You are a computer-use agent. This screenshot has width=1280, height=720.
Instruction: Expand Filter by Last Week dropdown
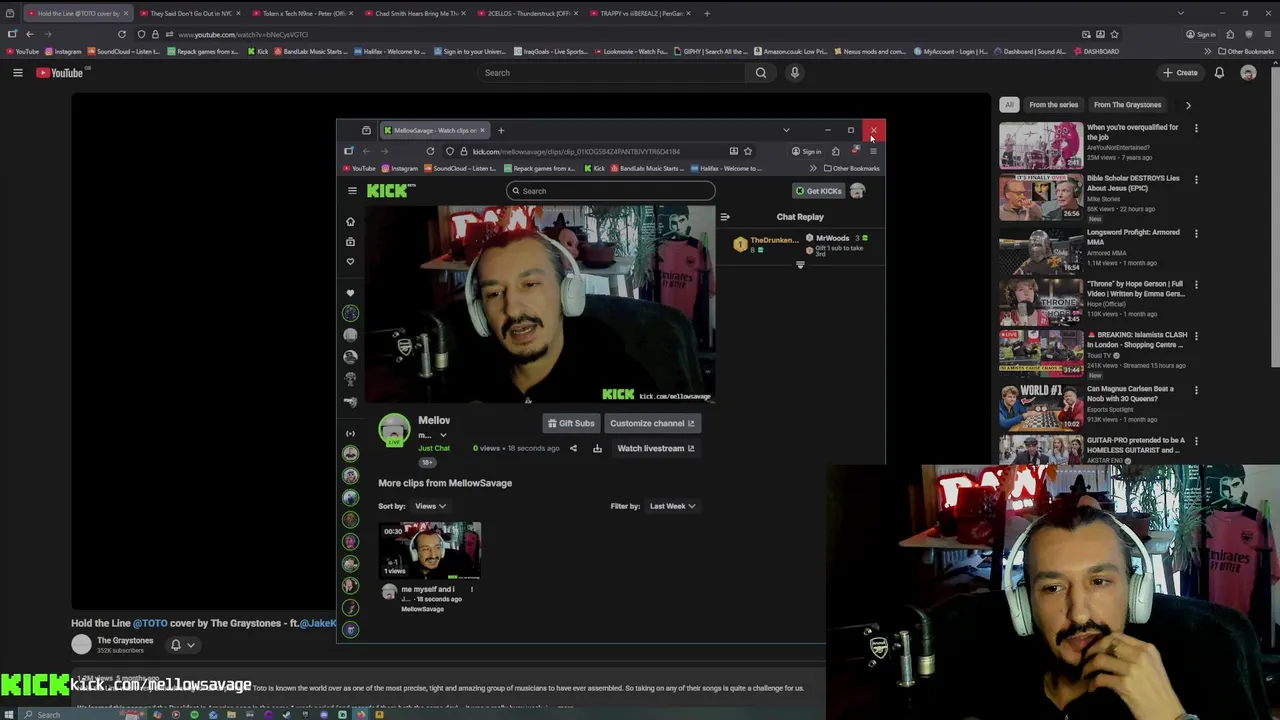point(673,506)
